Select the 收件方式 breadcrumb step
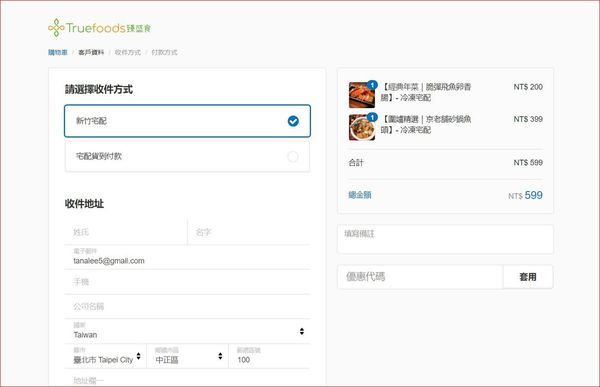The width and height of the screenshot is (600, 387). (x=128, y=52)
